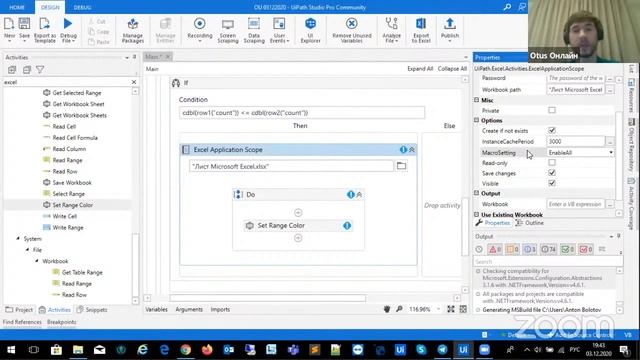This screenshot has height=360, width=640.
Task: Run Debug File from the ribbon
Action: 68,29
